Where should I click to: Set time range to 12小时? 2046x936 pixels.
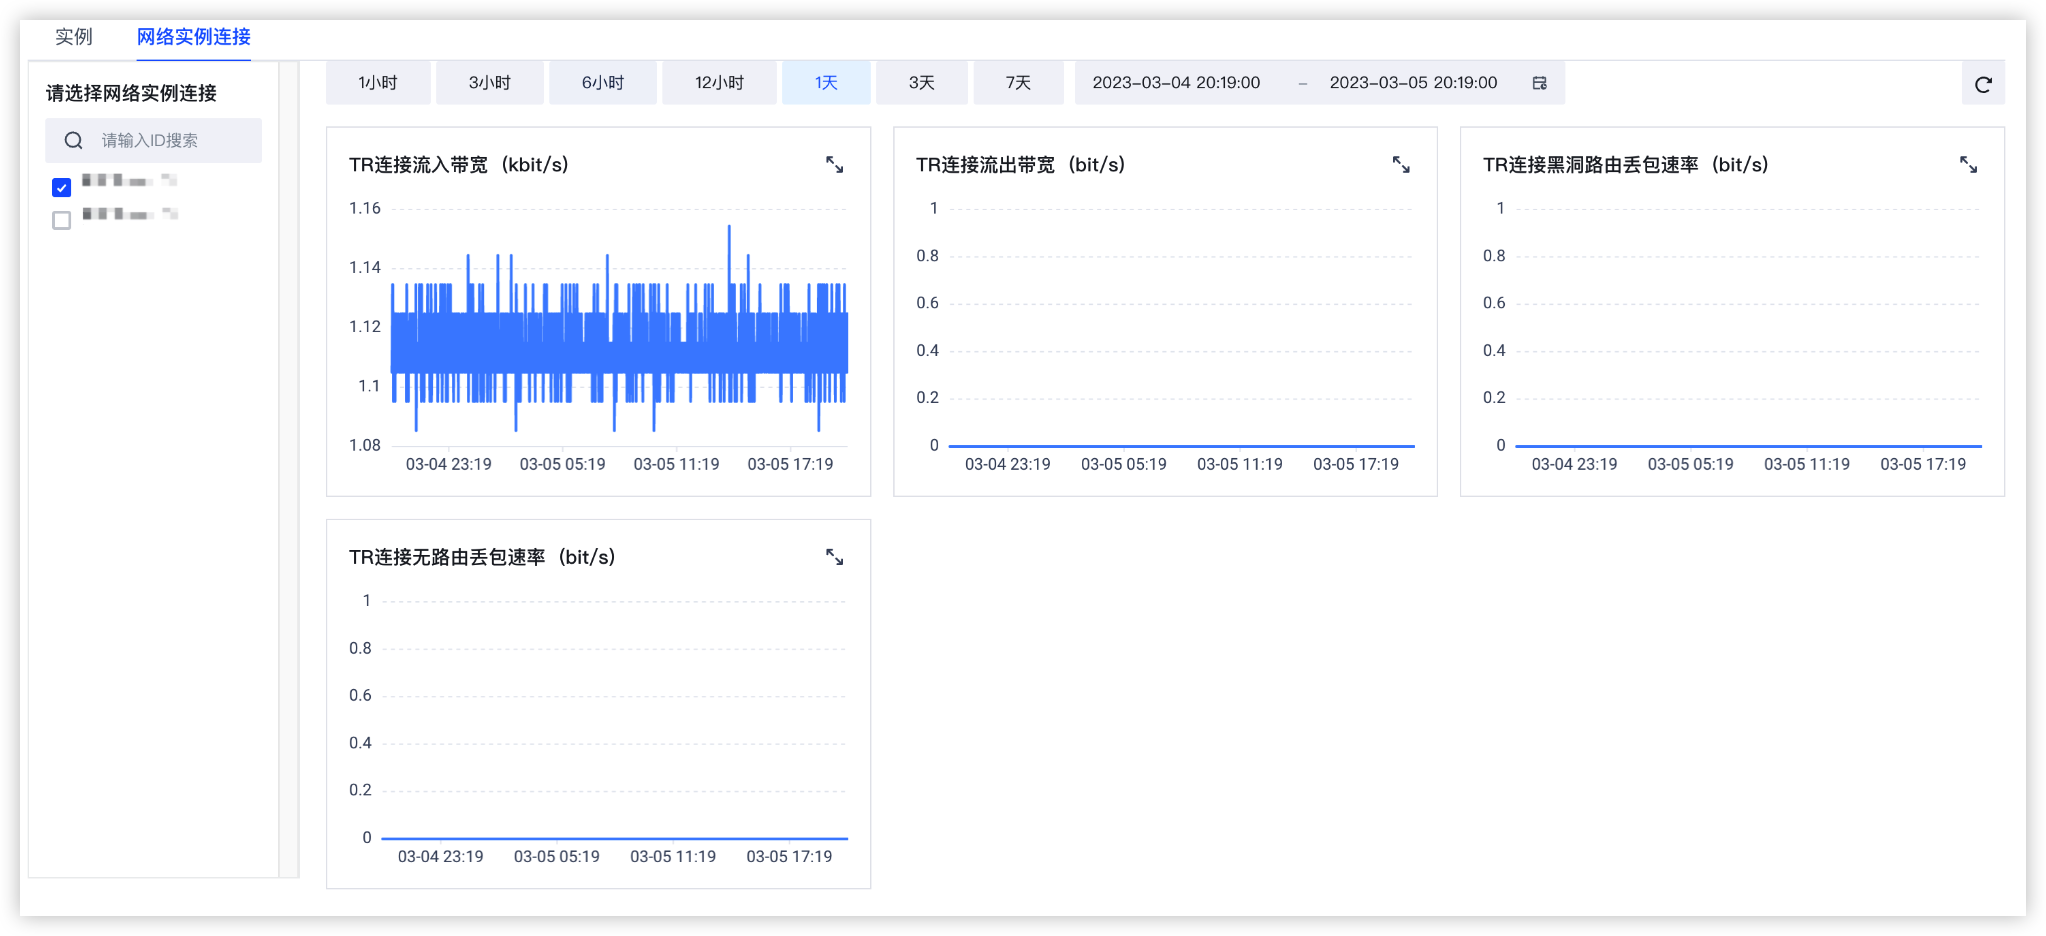719,83
